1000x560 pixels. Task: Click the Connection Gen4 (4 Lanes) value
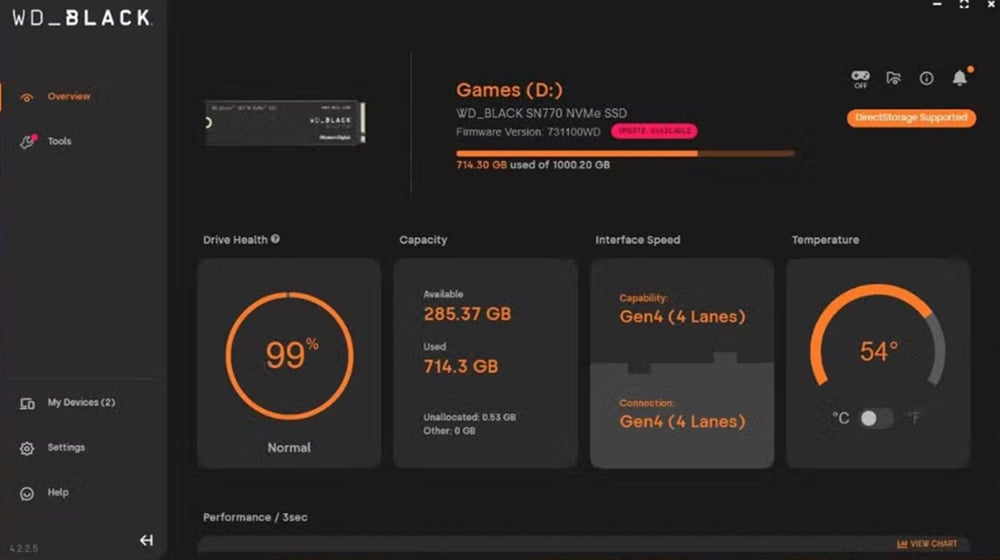(682, 422)
